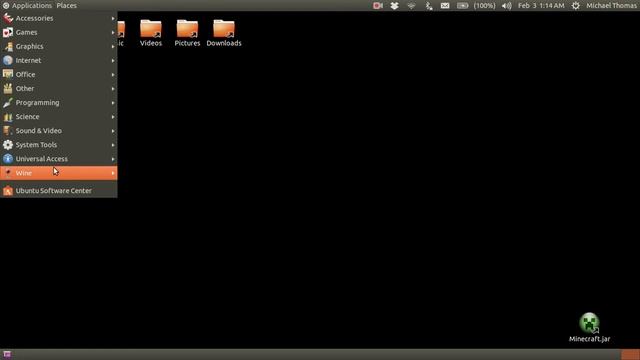Click the red screen recorder indicator
The height and width of the screenshot is (360, 640).
click(x=378, y=5)
